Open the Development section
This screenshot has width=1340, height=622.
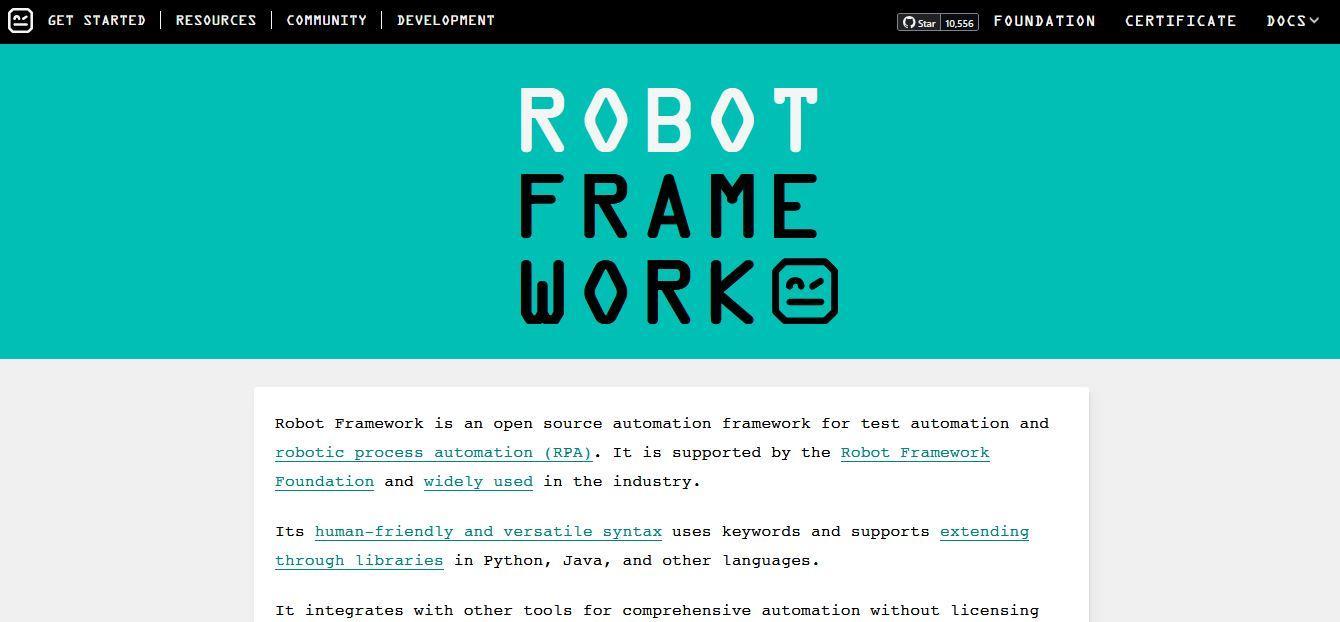click(446, 20)
